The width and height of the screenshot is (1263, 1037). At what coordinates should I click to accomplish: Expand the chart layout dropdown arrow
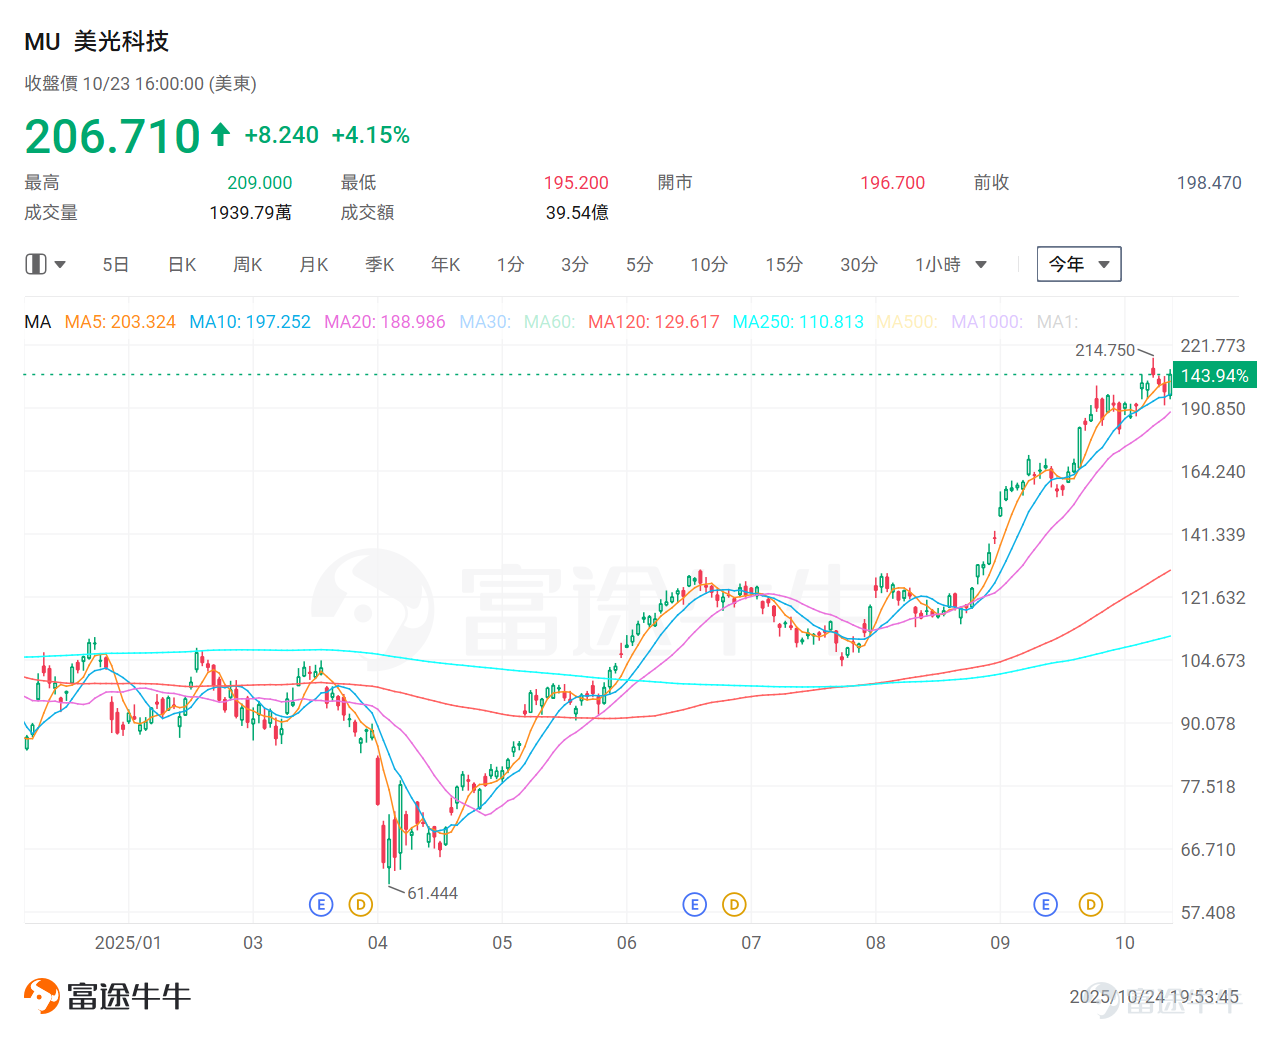[60, 265]
